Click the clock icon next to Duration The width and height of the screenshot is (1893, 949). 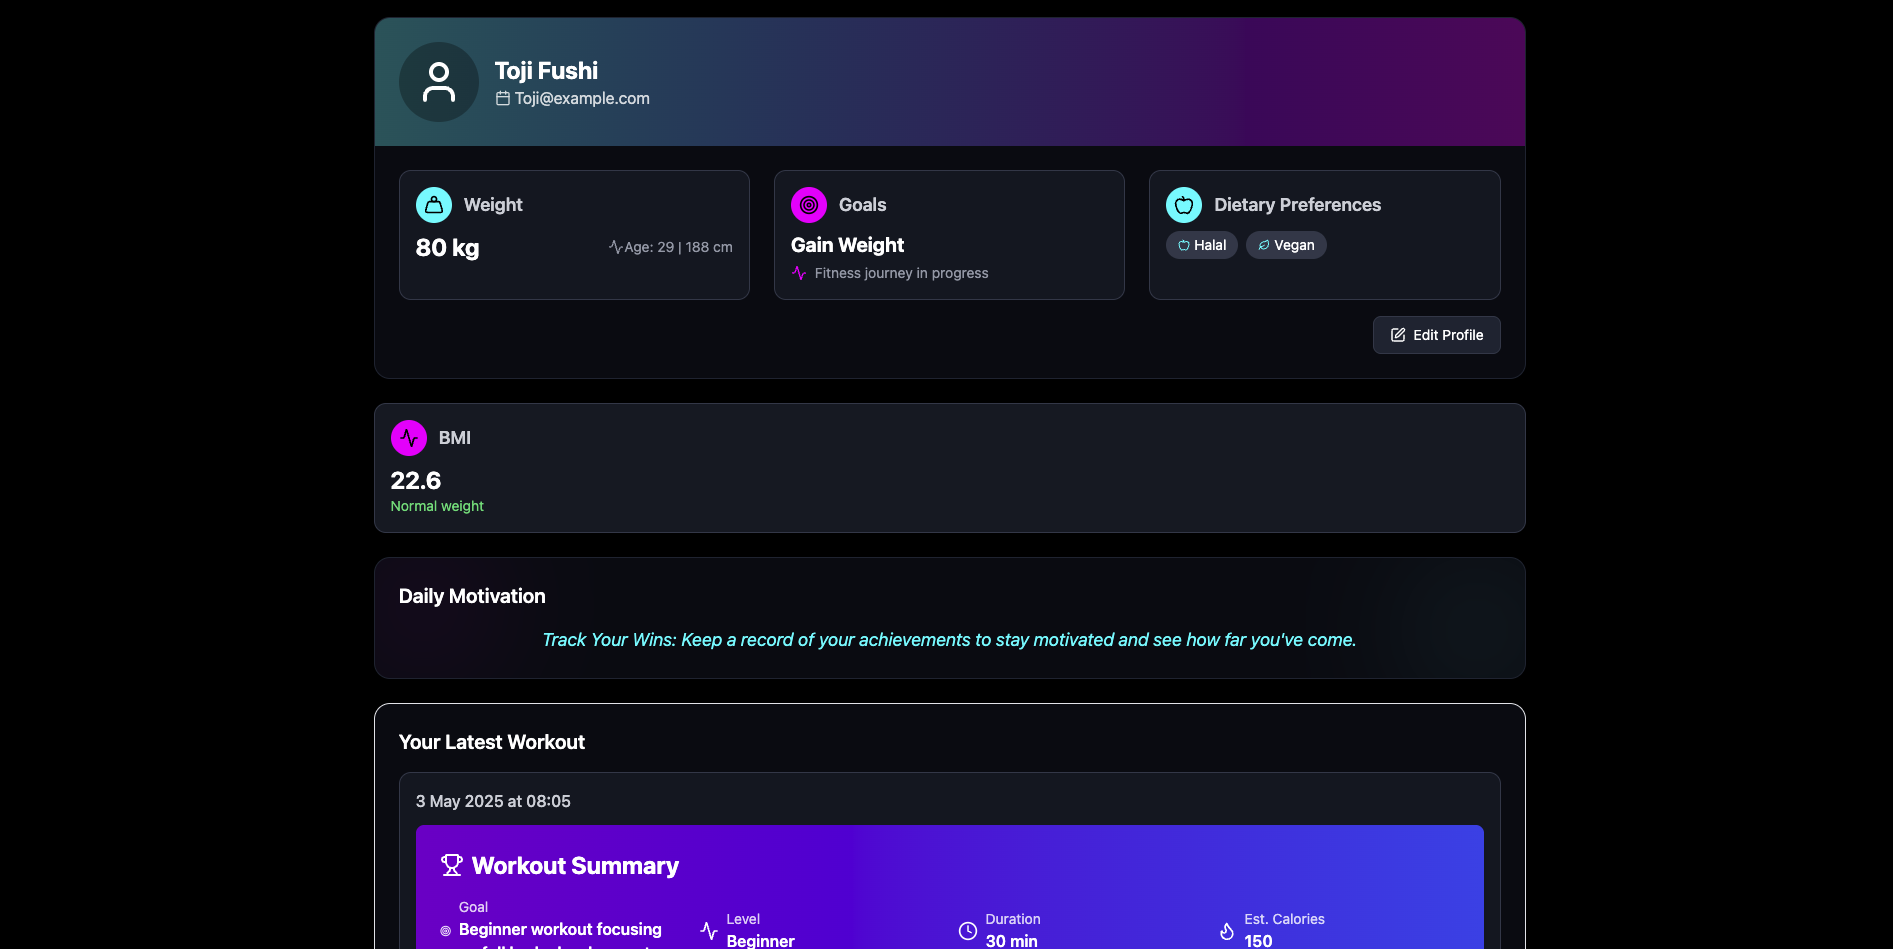point(968,931)
